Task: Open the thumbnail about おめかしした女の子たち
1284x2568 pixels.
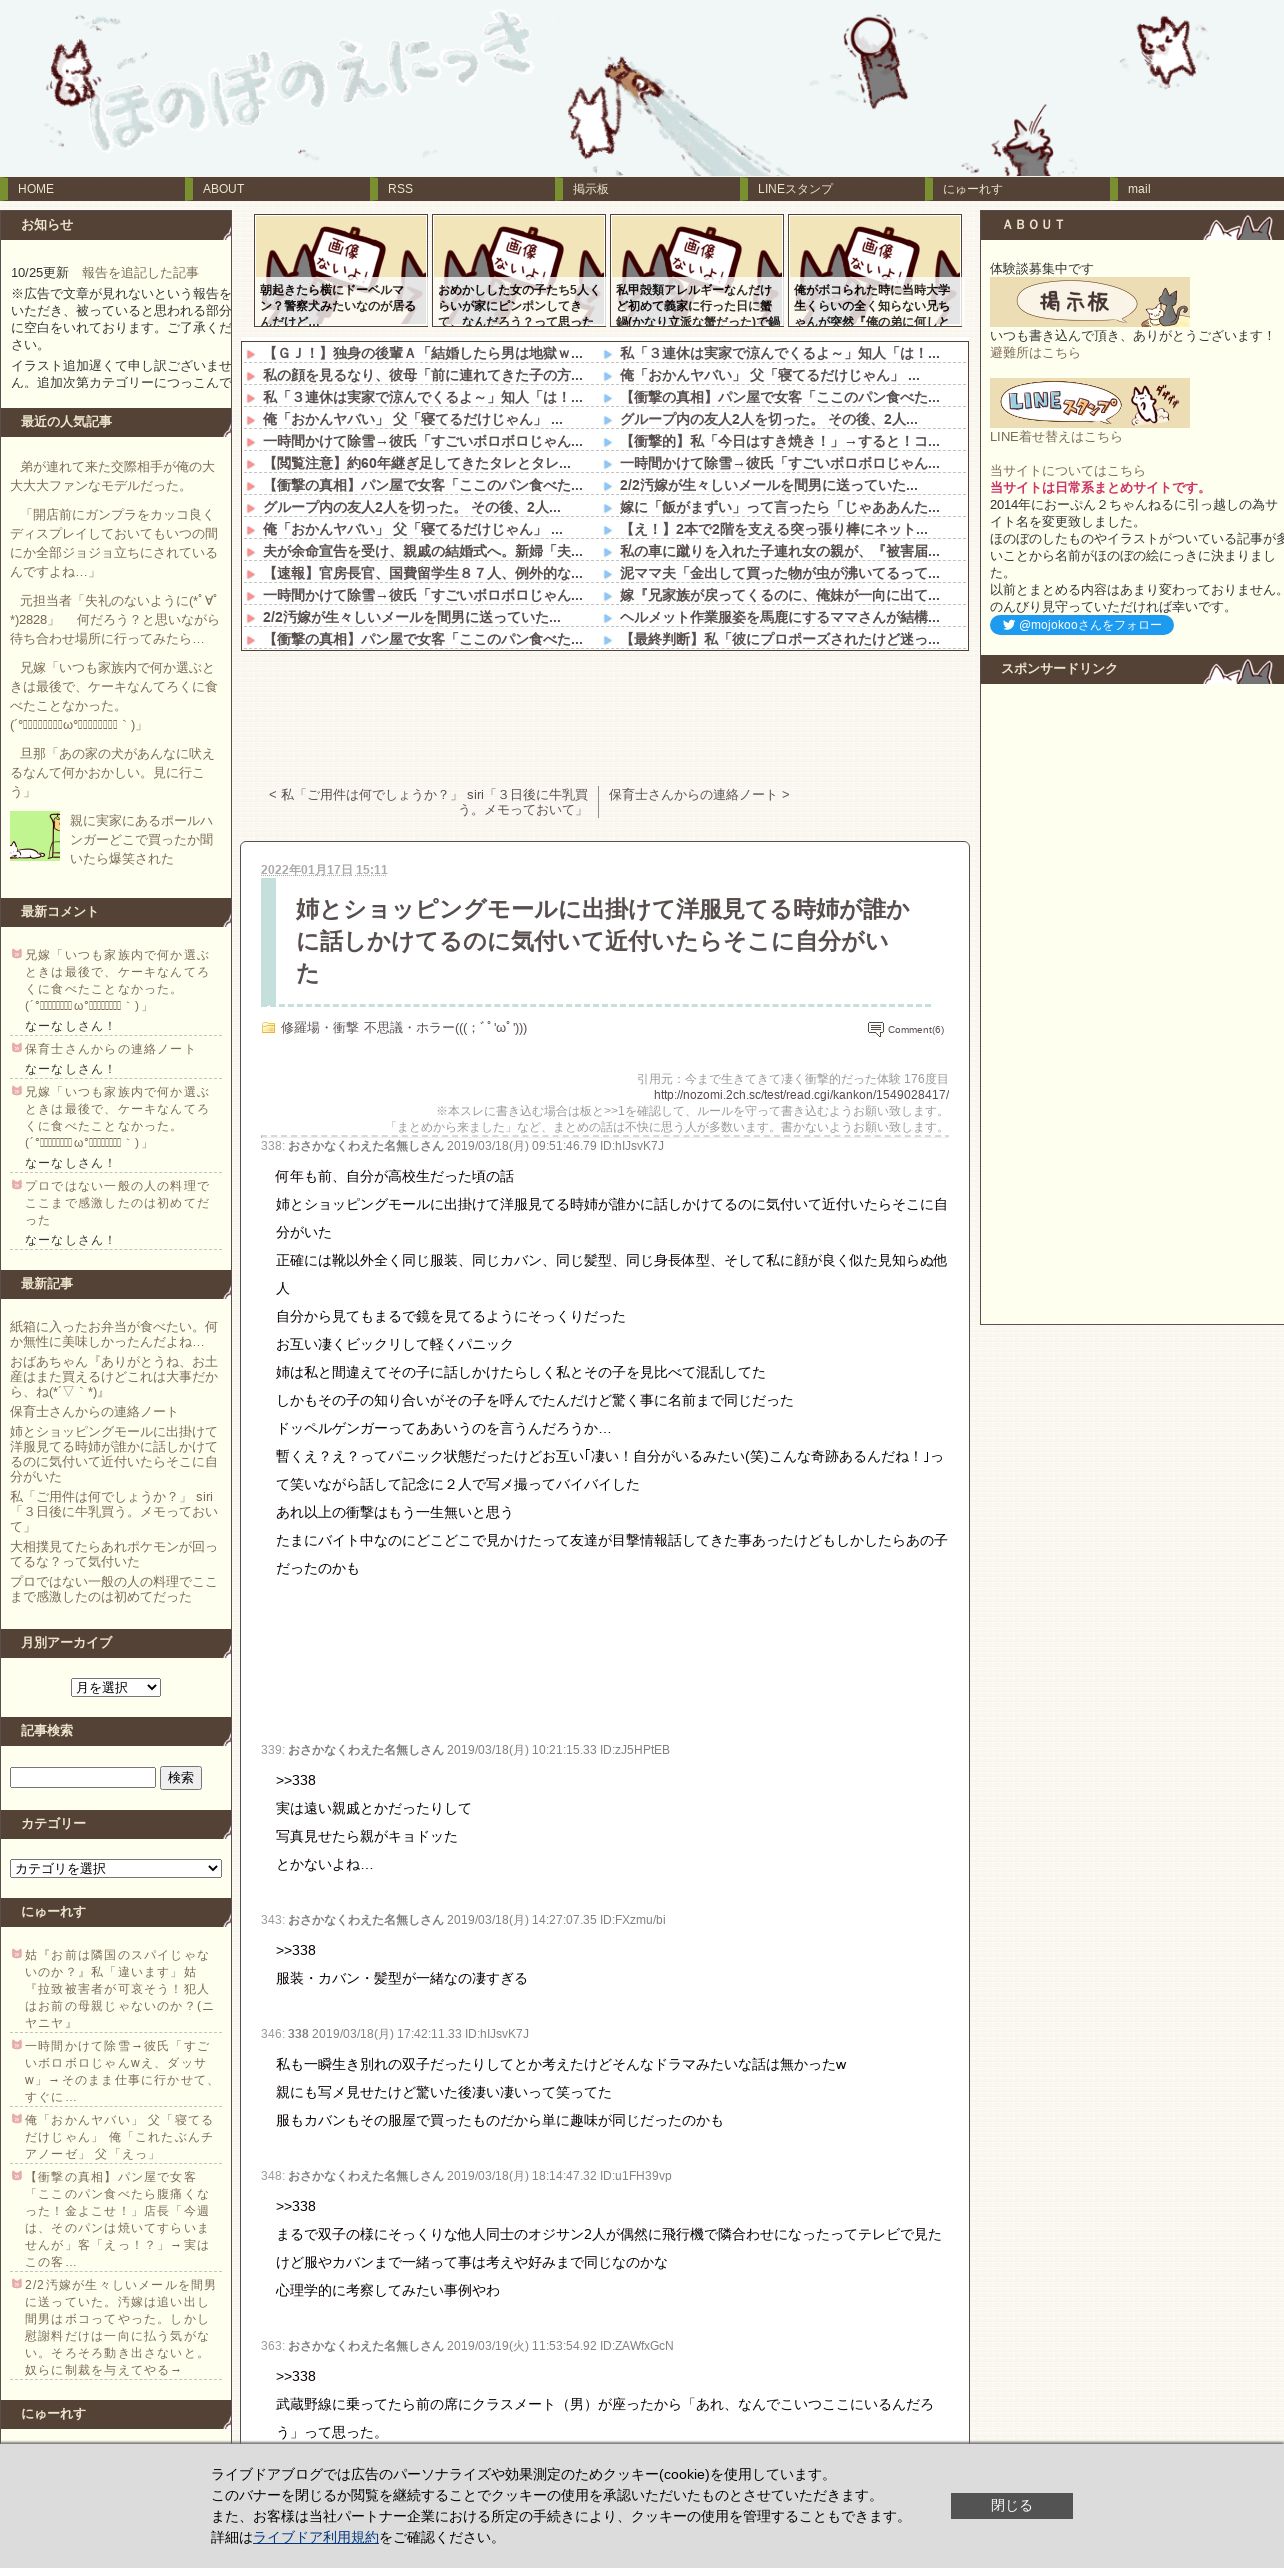Action: point(519,270)
